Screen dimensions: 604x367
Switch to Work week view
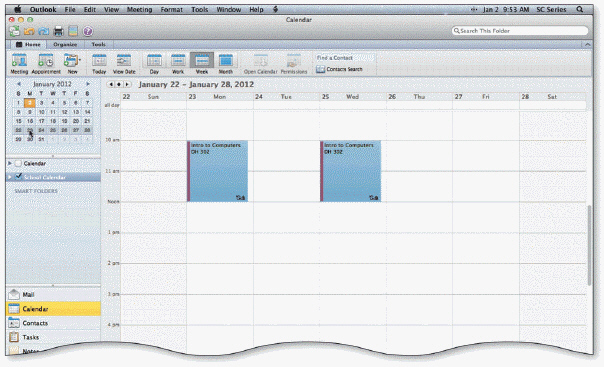178,64
